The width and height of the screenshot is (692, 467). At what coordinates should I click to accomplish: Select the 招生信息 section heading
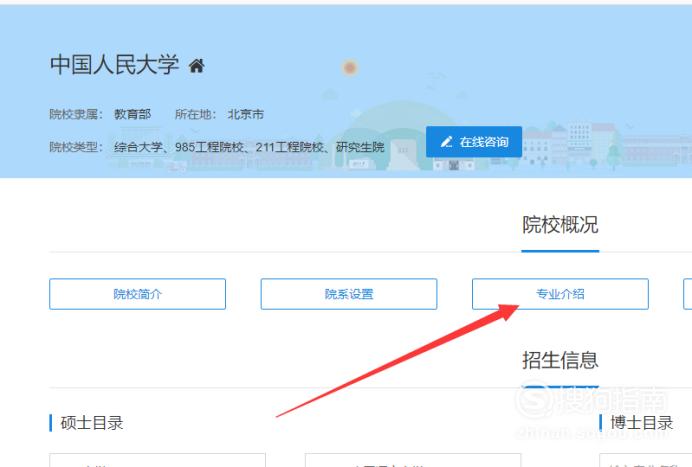(560, 360)
